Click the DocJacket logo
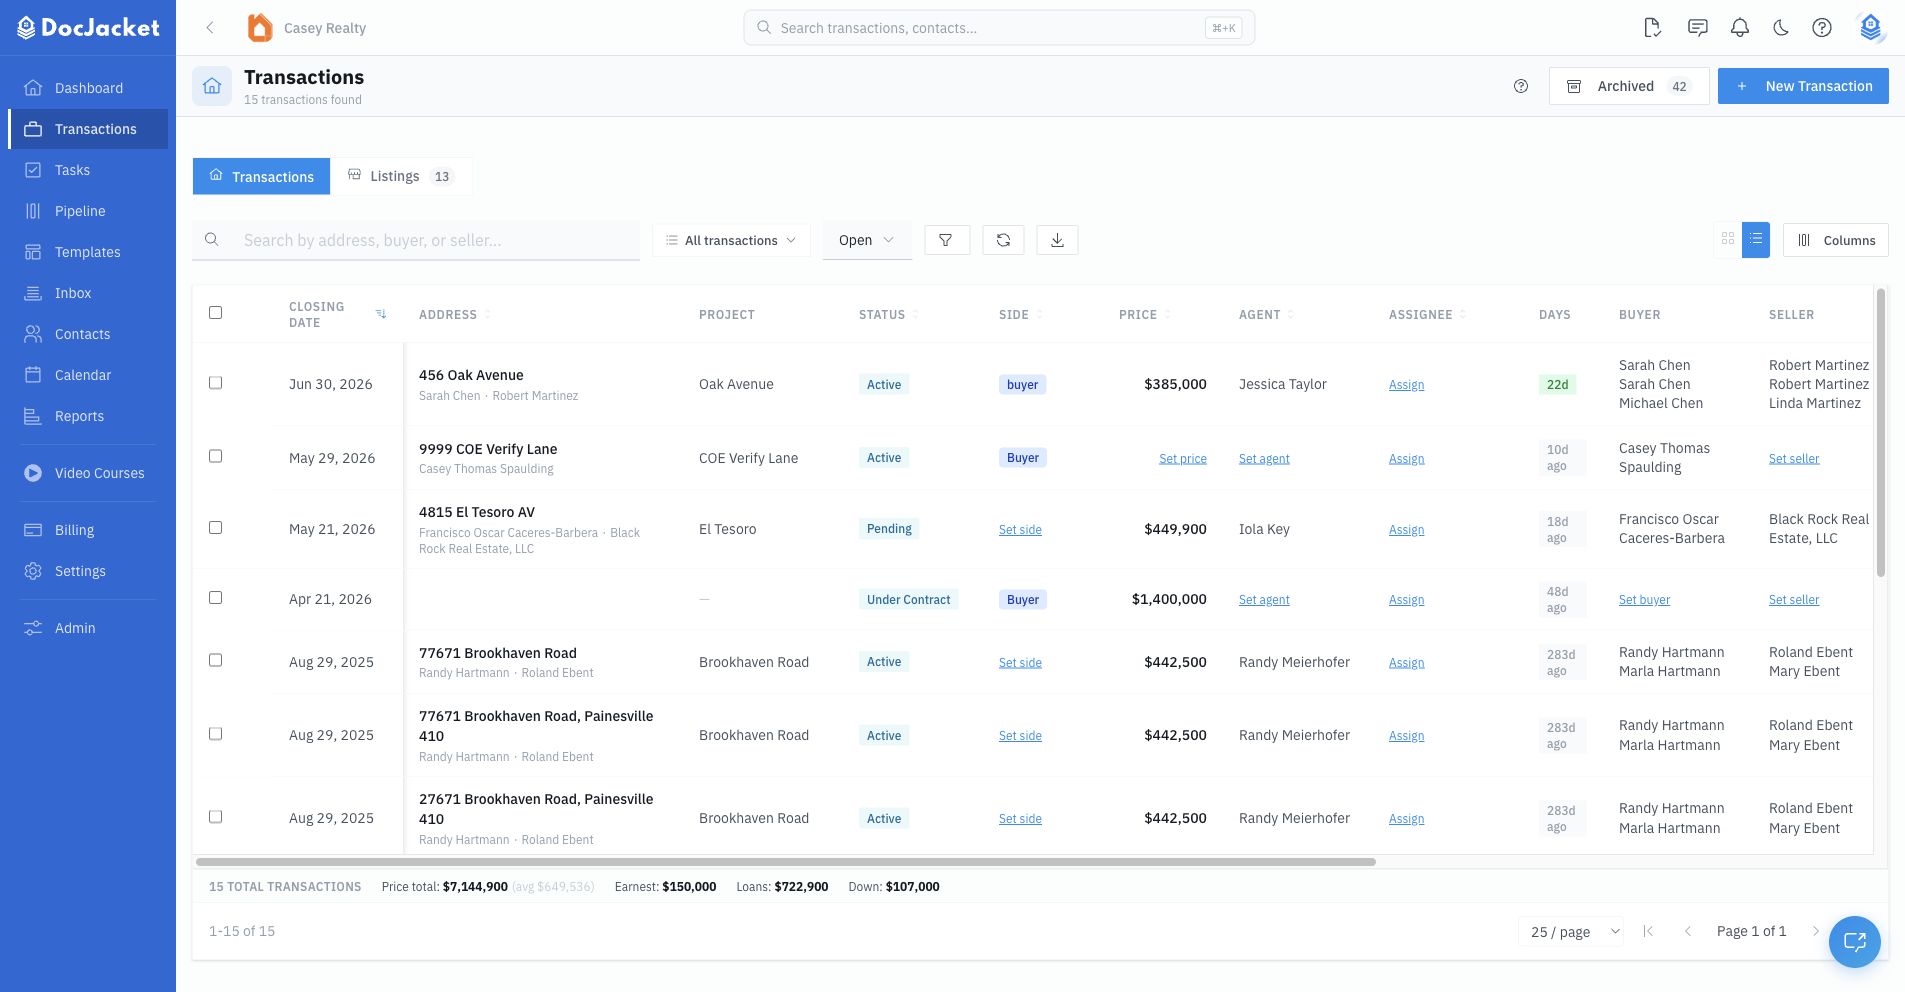Image resolution: width=1905 pixels, height=992 pixels. coord(88,28)
